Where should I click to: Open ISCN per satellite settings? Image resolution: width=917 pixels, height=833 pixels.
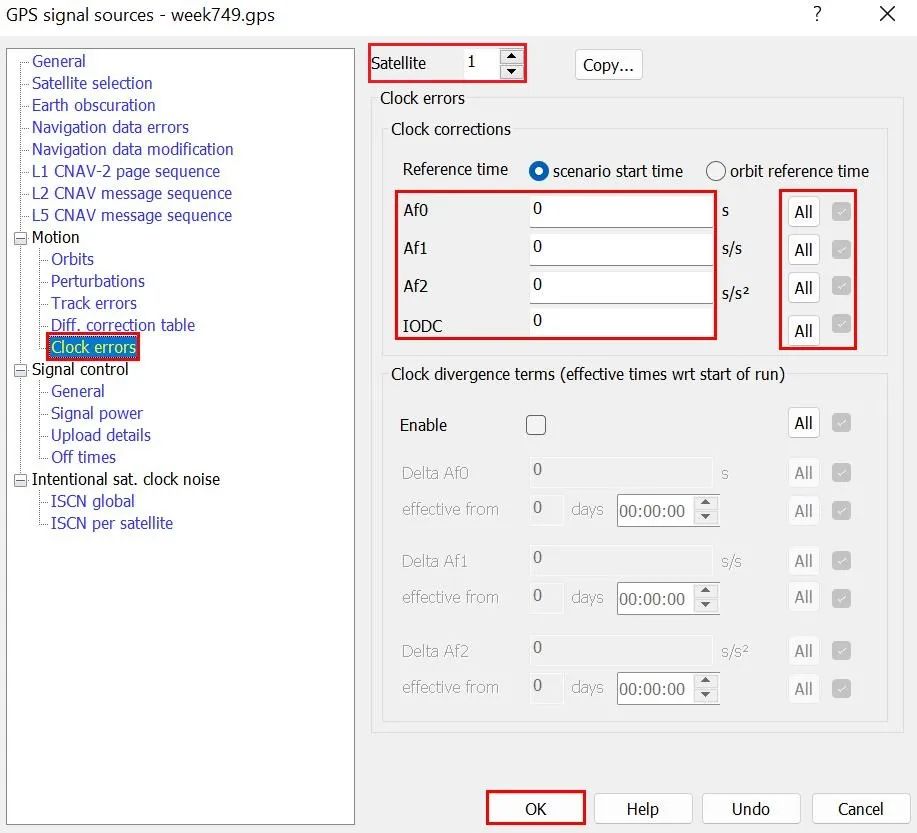click(x=112, y=523)
